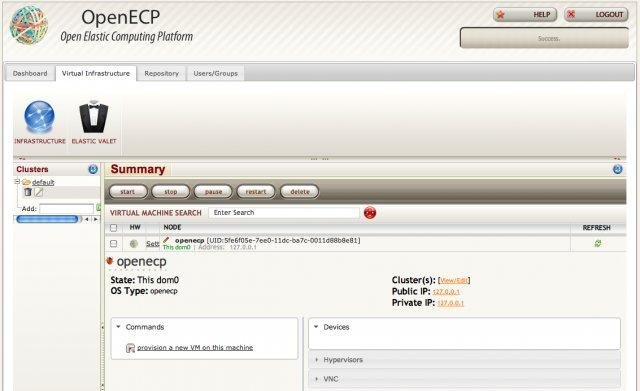Image resolution: width=640 pixels, height=391 pixels.
Task: Open Help from the header
Action: tap(525, 15)
